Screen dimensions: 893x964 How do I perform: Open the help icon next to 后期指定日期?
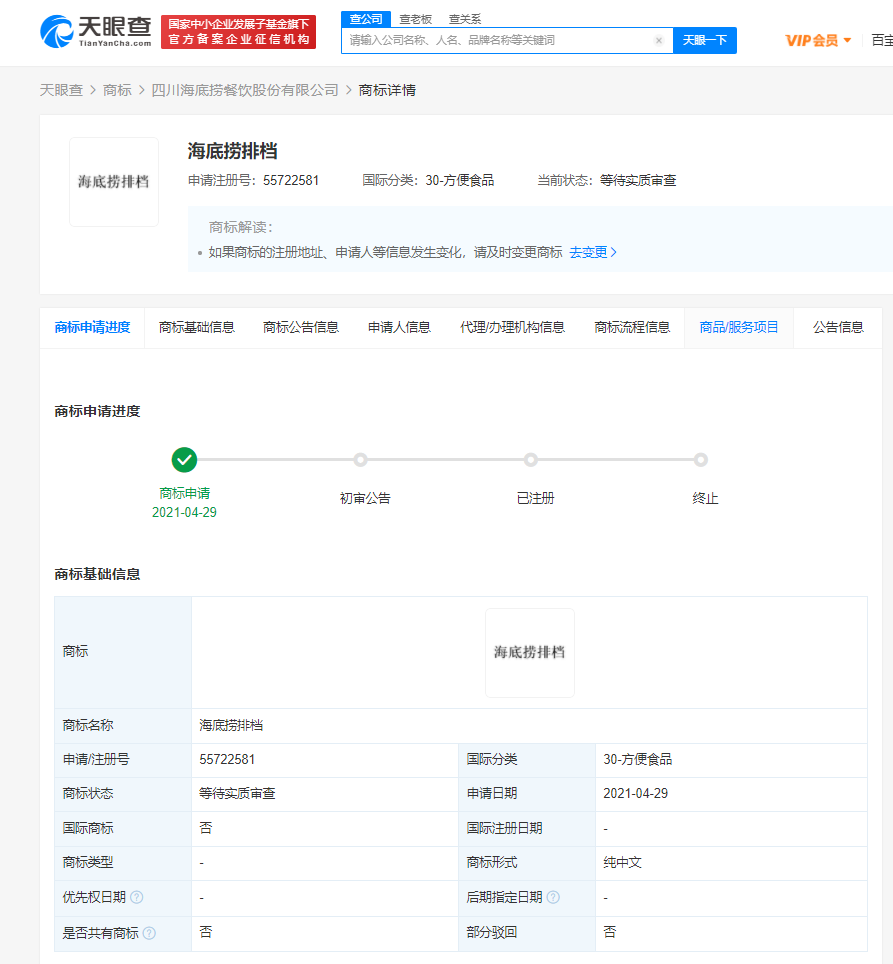[x=553, y=898]
